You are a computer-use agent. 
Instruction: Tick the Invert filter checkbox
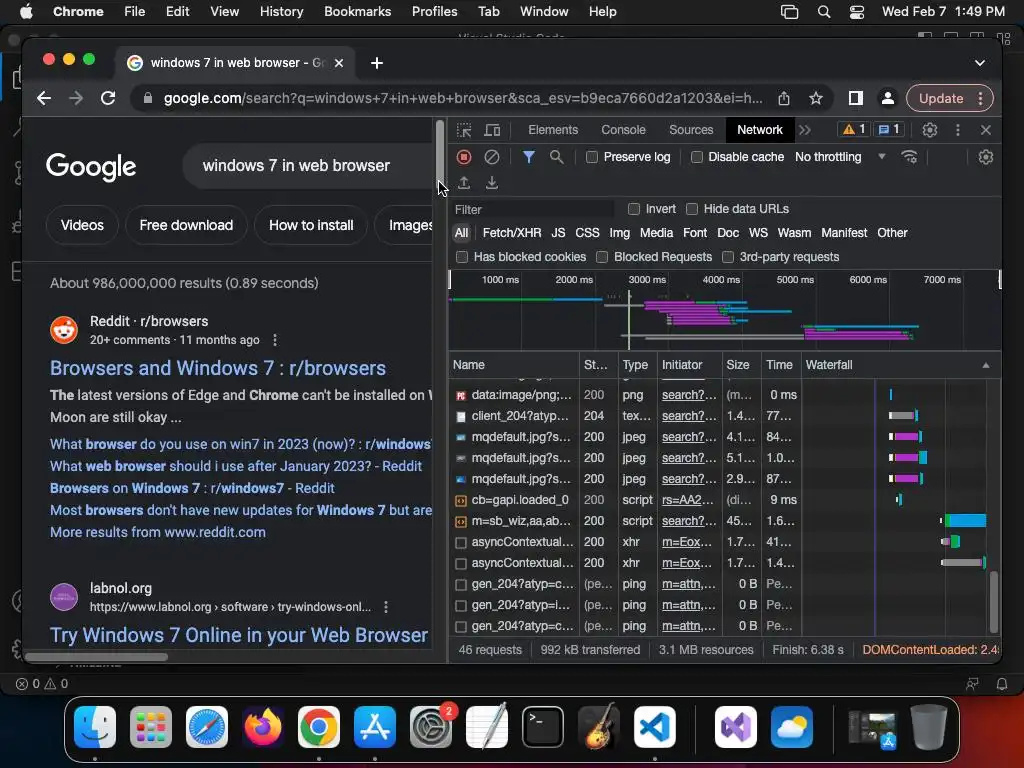(633, 209)
